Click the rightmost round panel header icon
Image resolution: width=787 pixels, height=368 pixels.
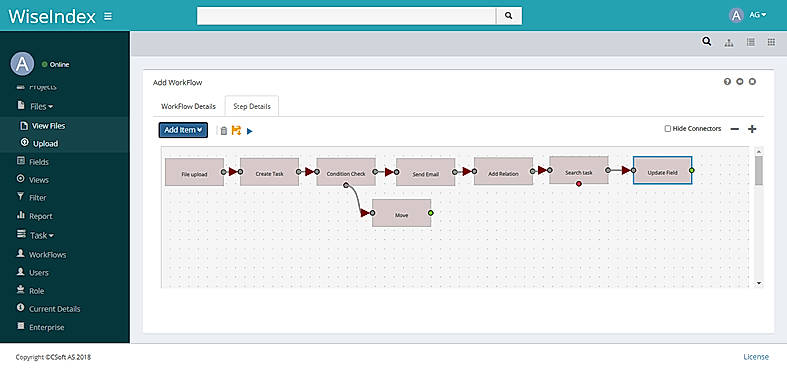pos(752,82)
